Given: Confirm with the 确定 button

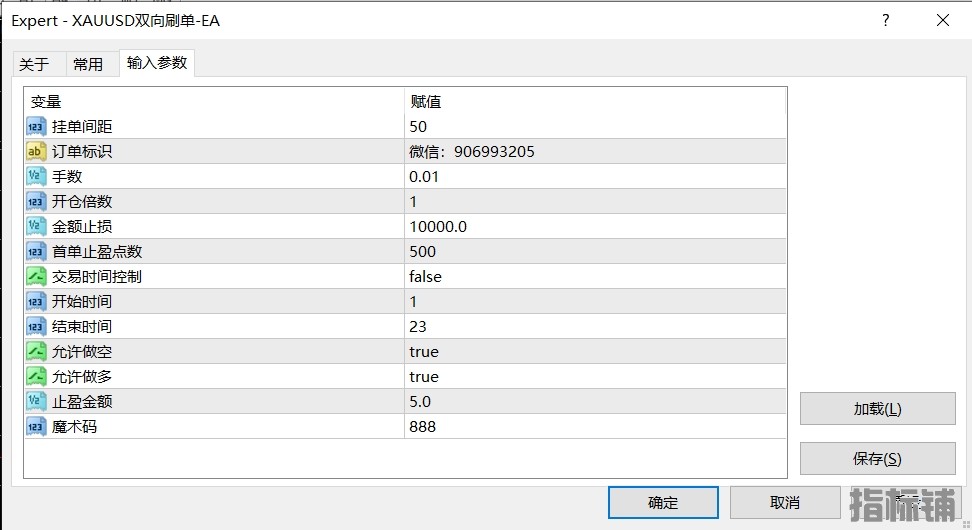Looking at the screenshot, I should click(663, 502).
